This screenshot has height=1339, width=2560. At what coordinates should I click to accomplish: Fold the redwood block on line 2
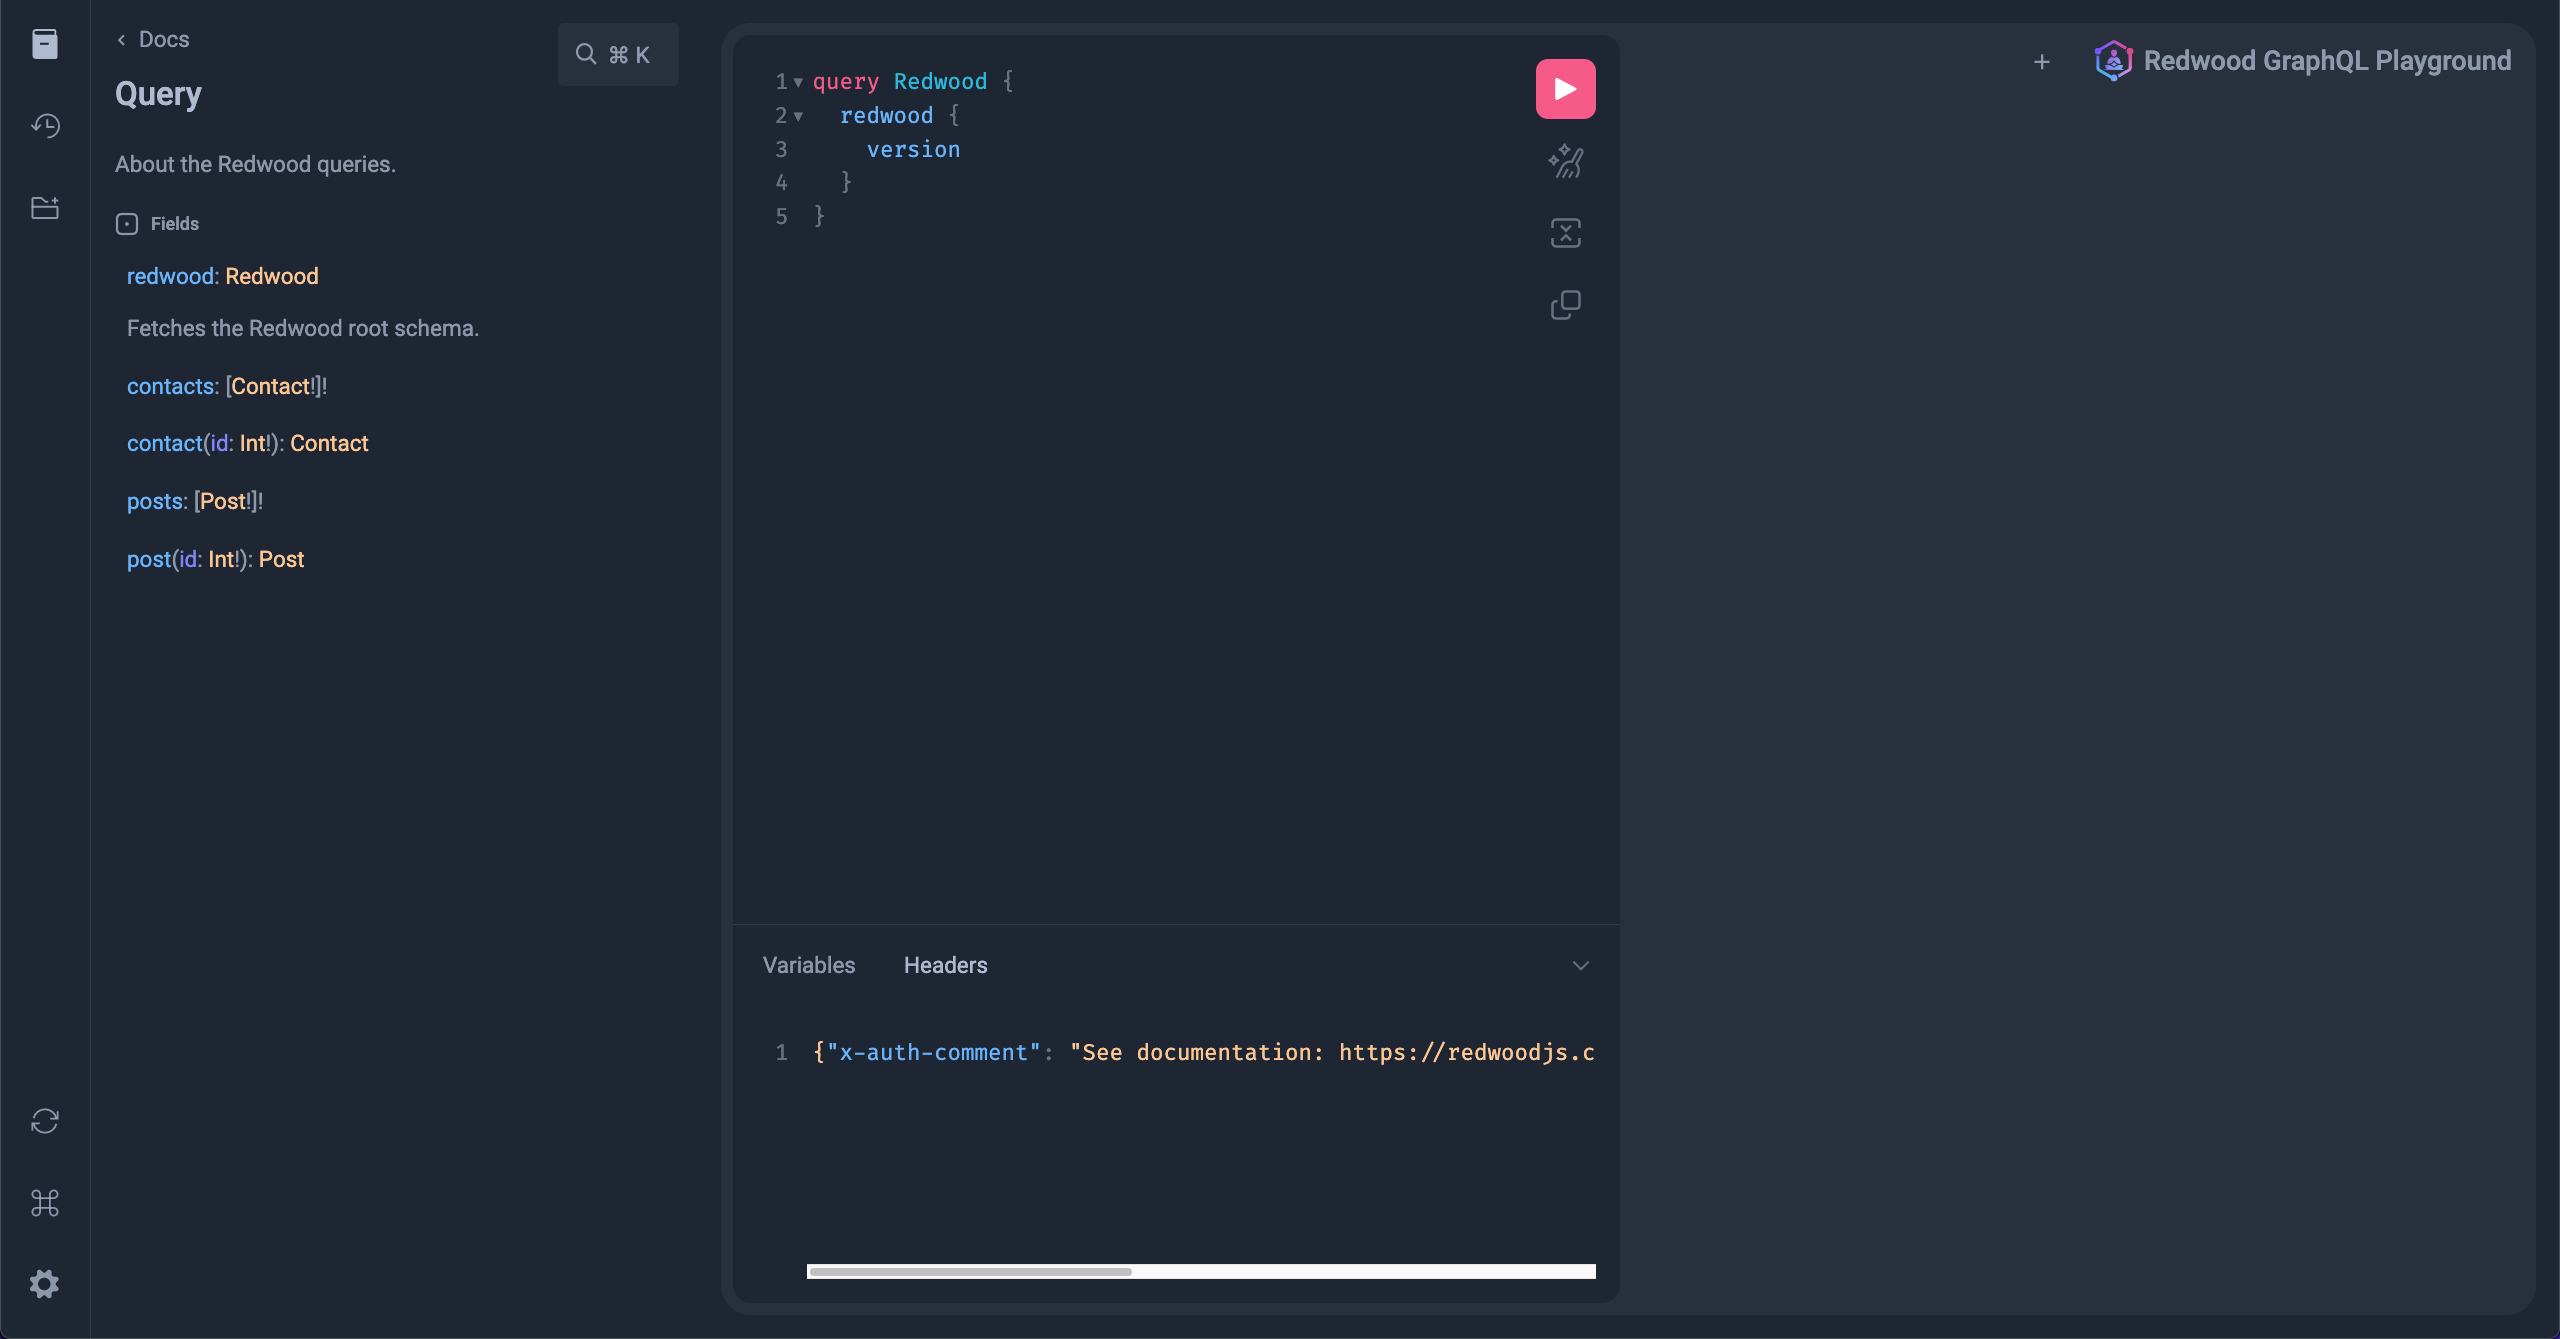click(798, 116)
